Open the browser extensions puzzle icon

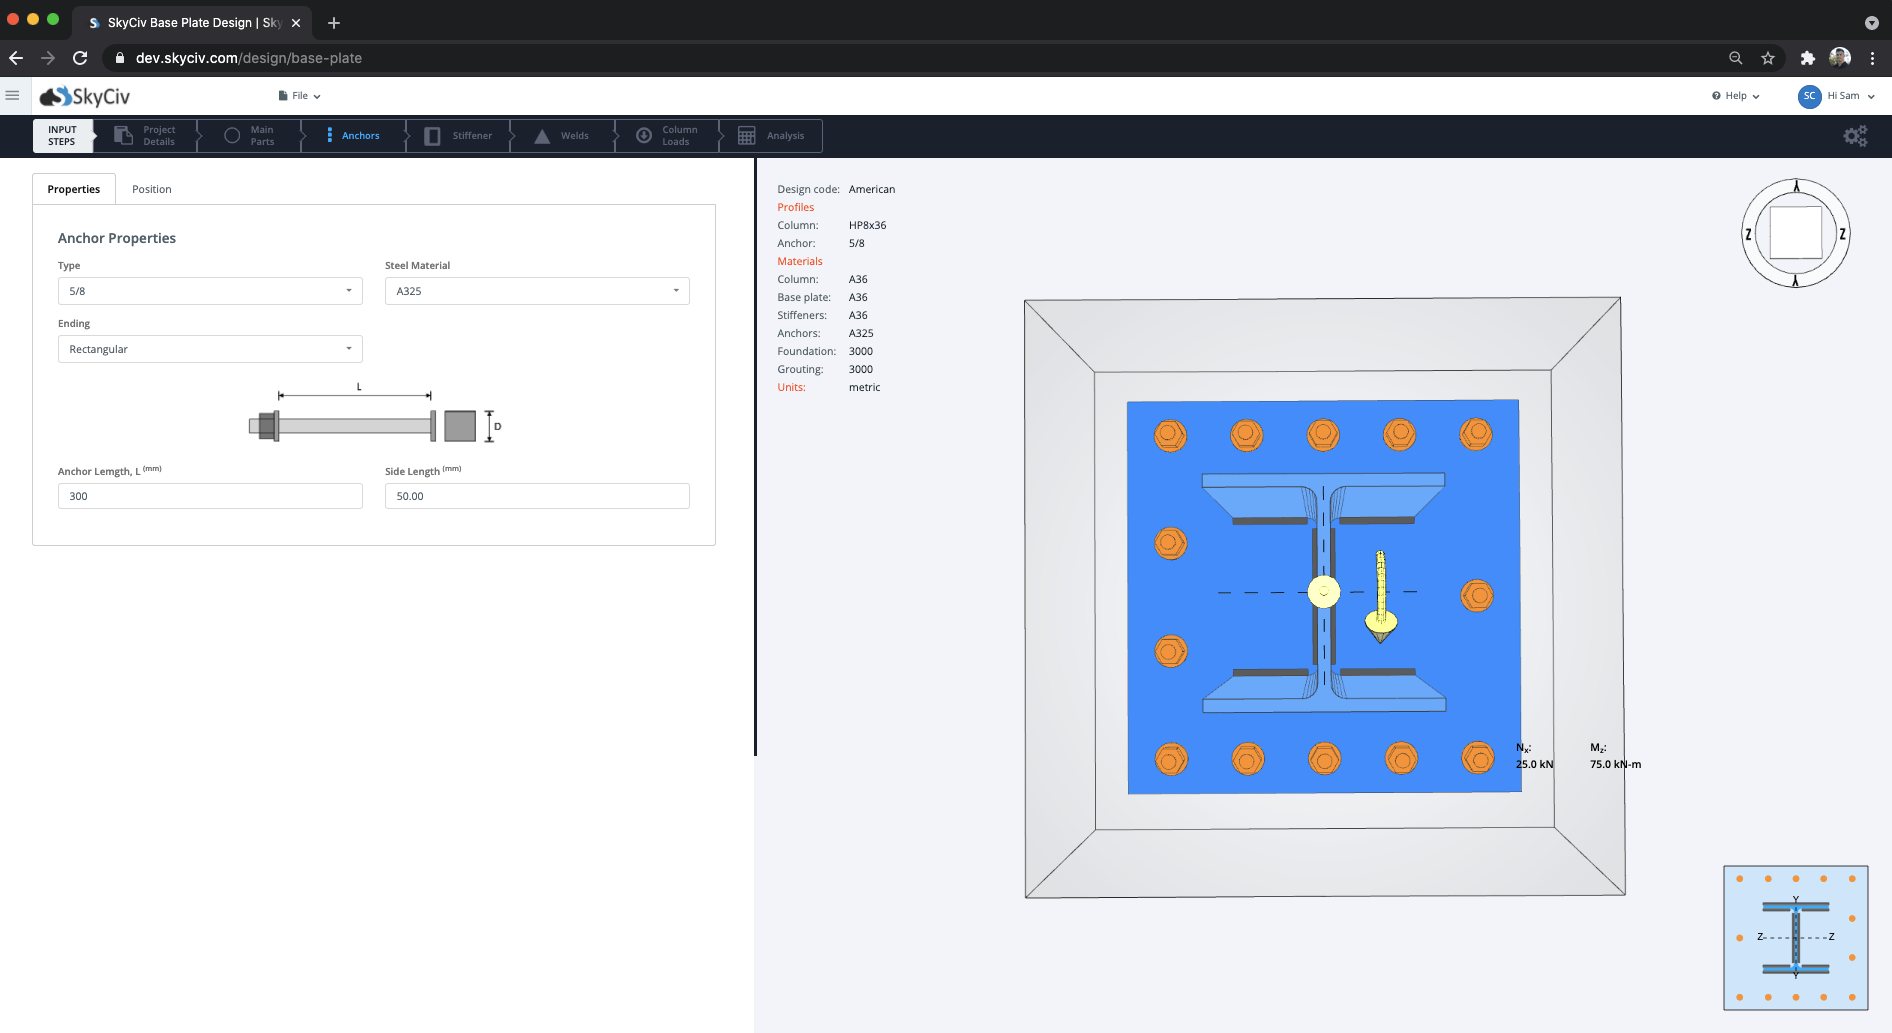pos(1807,57)
